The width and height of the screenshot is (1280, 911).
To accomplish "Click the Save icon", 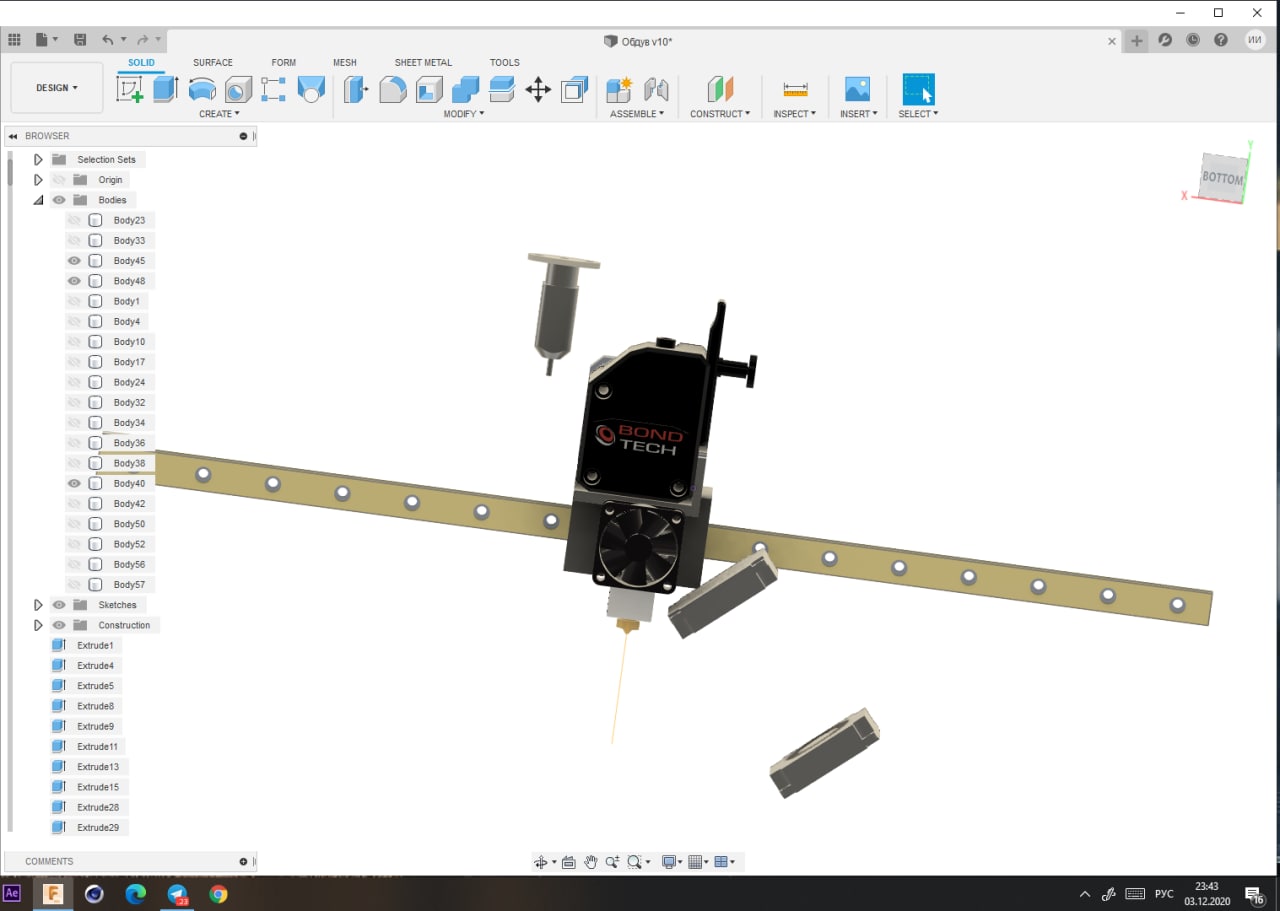I will pos(80,40).
